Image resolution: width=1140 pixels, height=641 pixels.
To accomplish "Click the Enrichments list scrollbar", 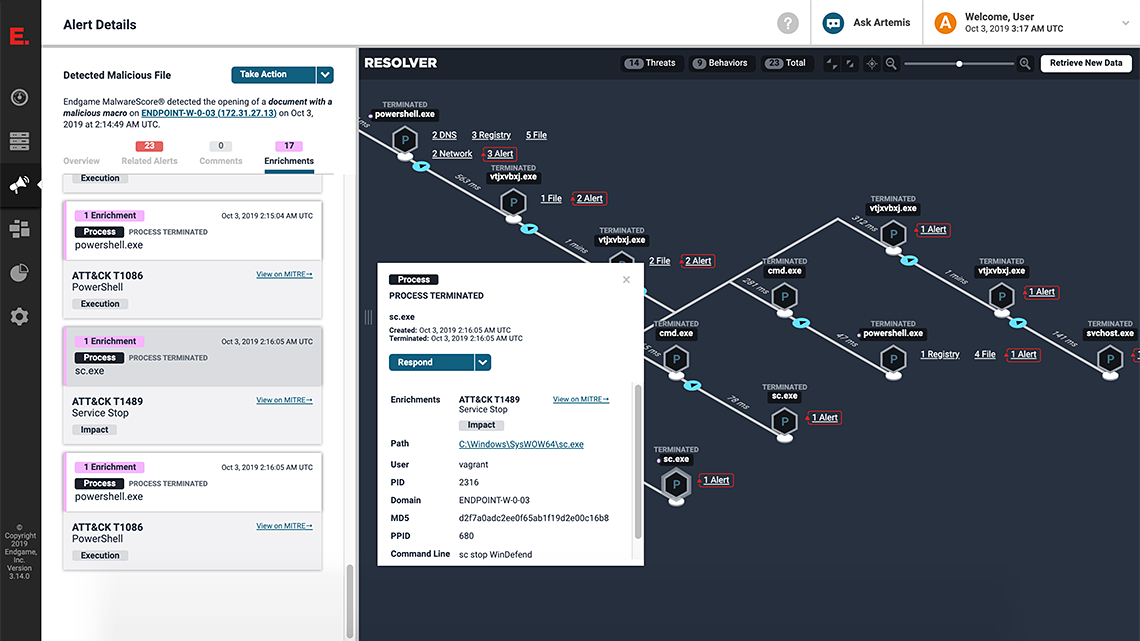I will (x=350, y=600).
